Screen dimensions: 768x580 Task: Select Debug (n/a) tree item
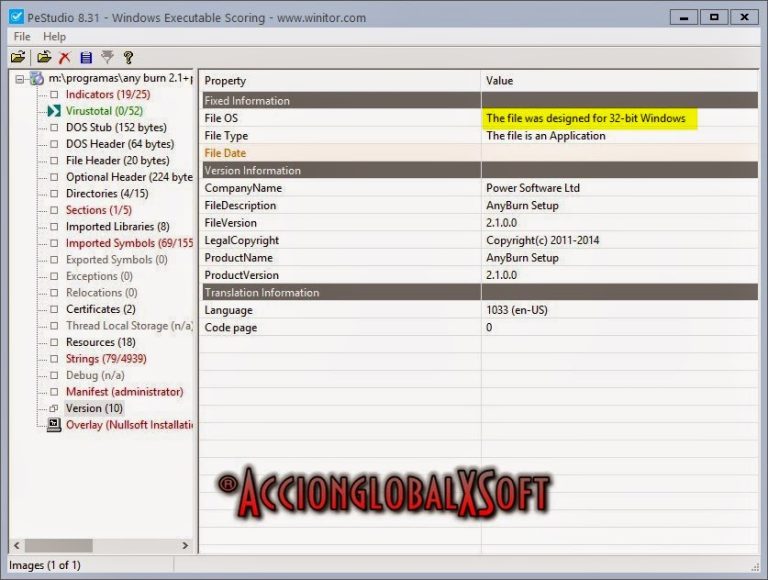coord(95,375)
